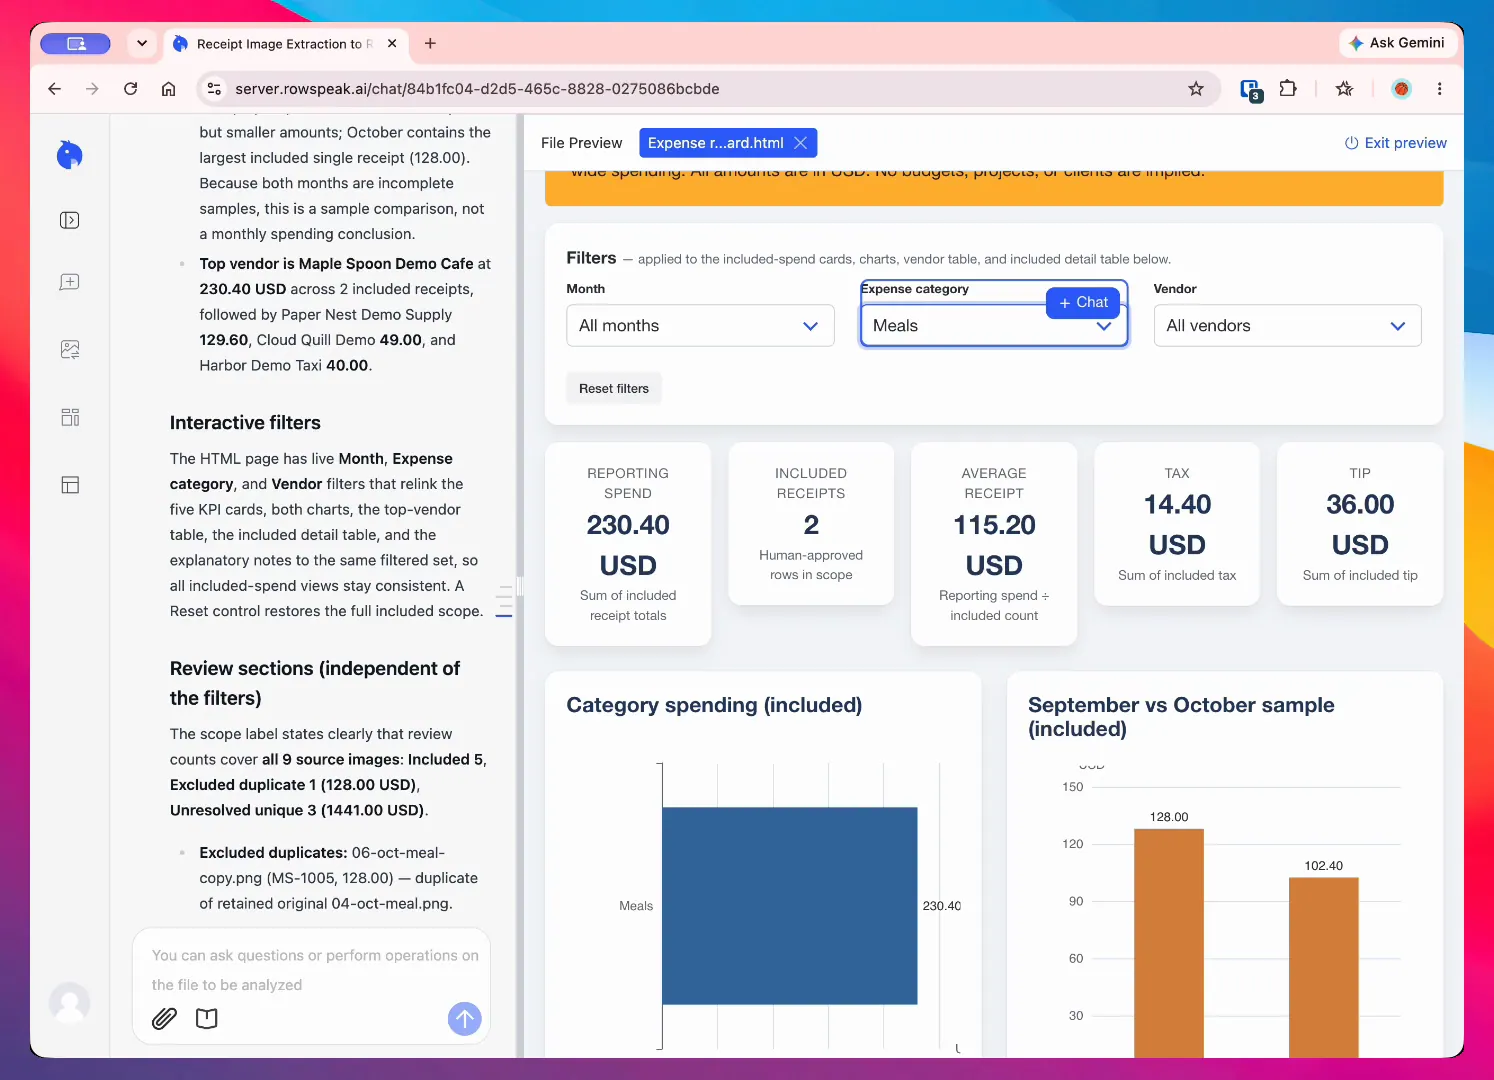Click the book icon beside the paperclip
This screenshot has height=1080, width=1494.
[207, 1019]
